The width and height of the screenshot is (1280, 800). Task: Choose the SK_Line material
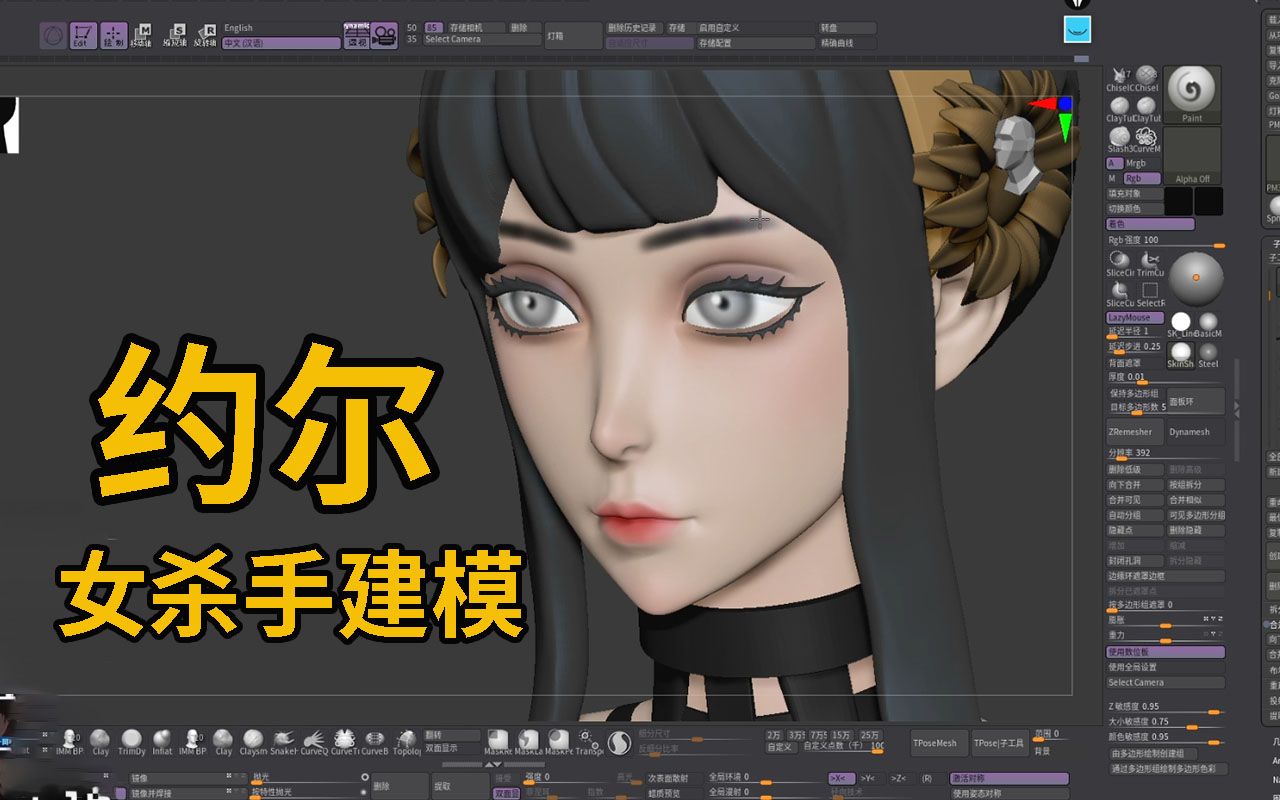[1180, 324]
